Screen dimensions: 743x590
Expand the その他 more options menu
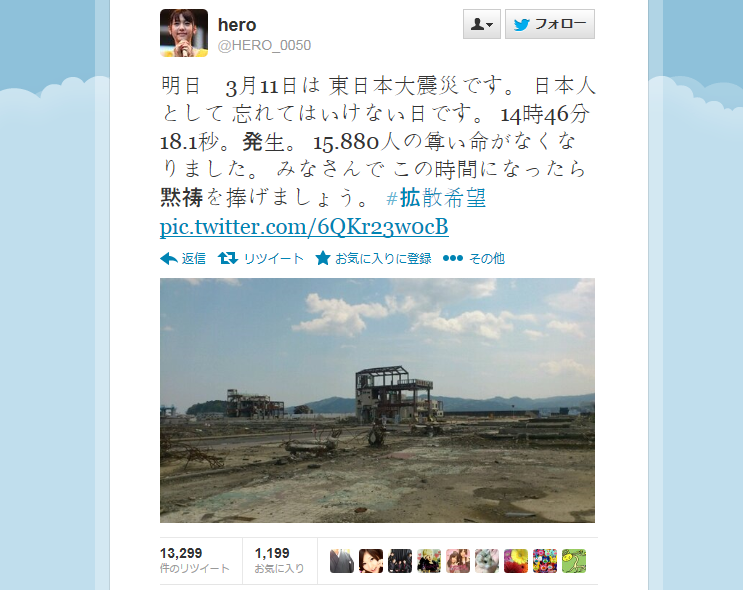[x=473, y=258]
